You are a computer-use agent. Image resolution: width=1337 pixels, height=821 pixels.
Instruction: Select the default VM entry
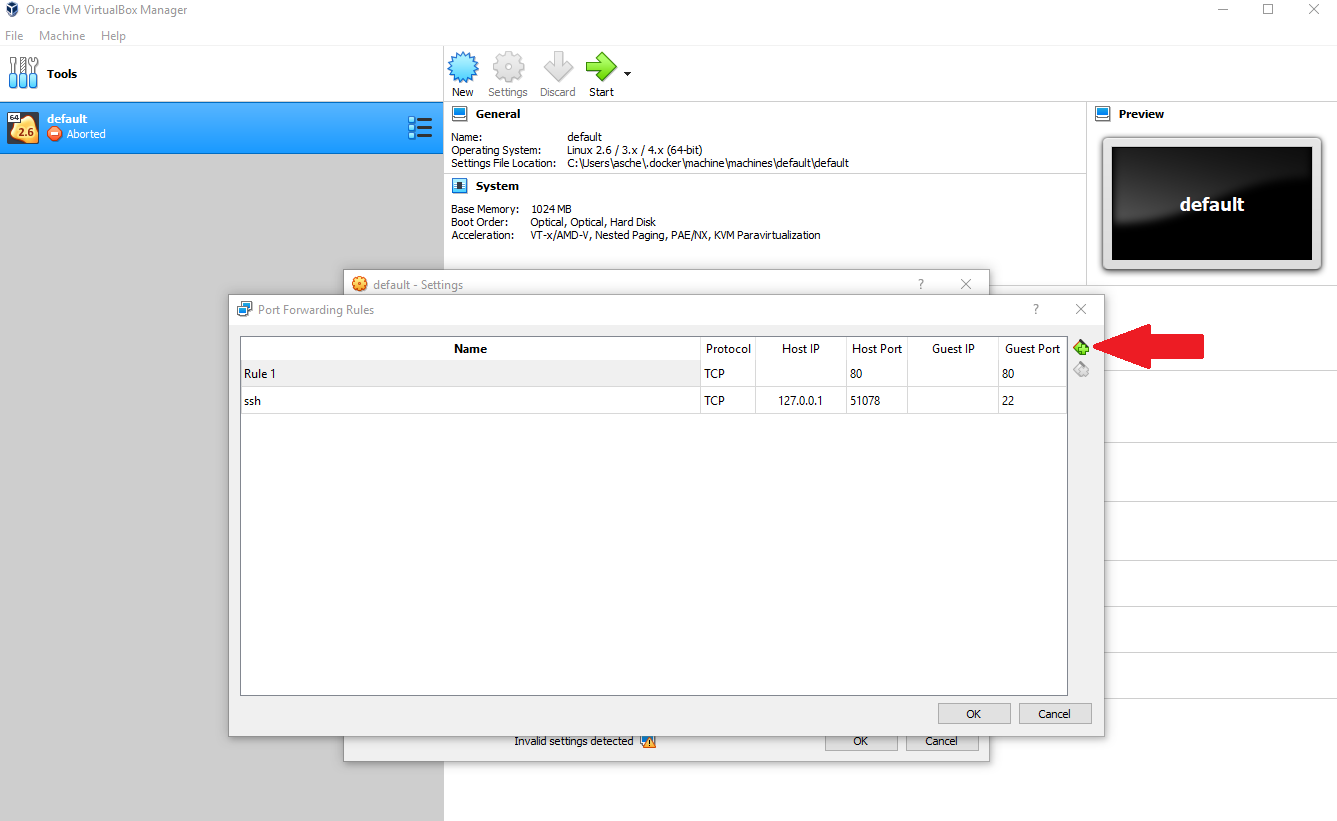coord(221,128)
